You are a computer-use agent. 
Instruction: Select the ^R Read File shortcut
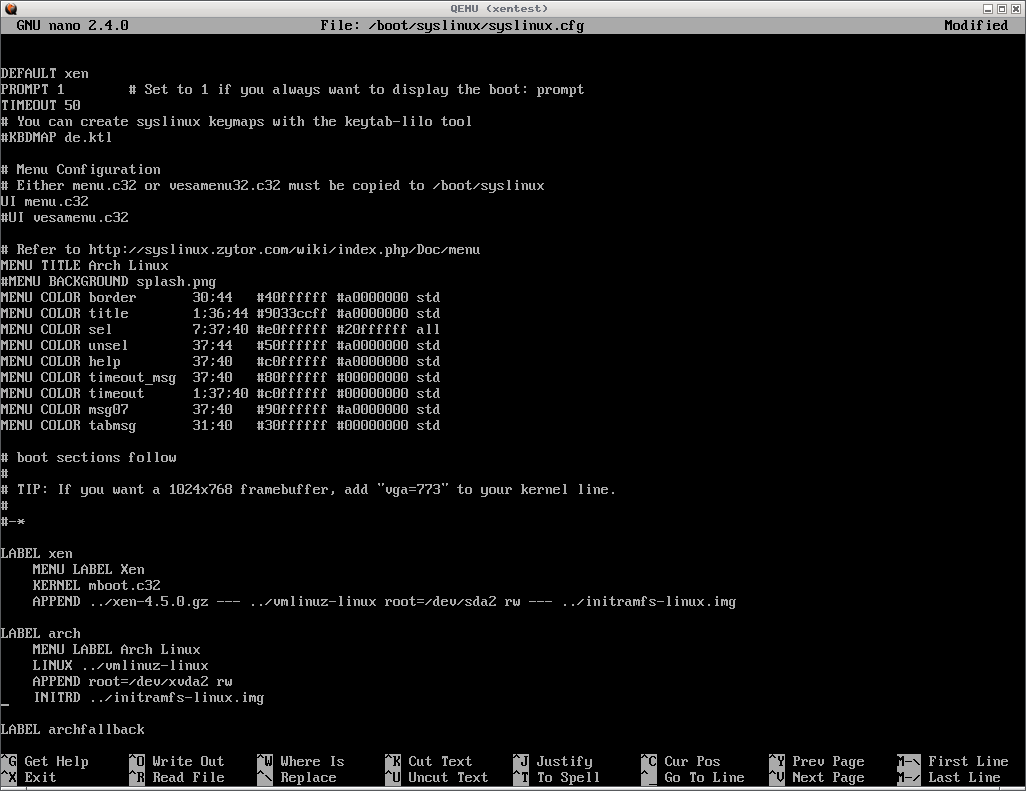click(176, 777)
